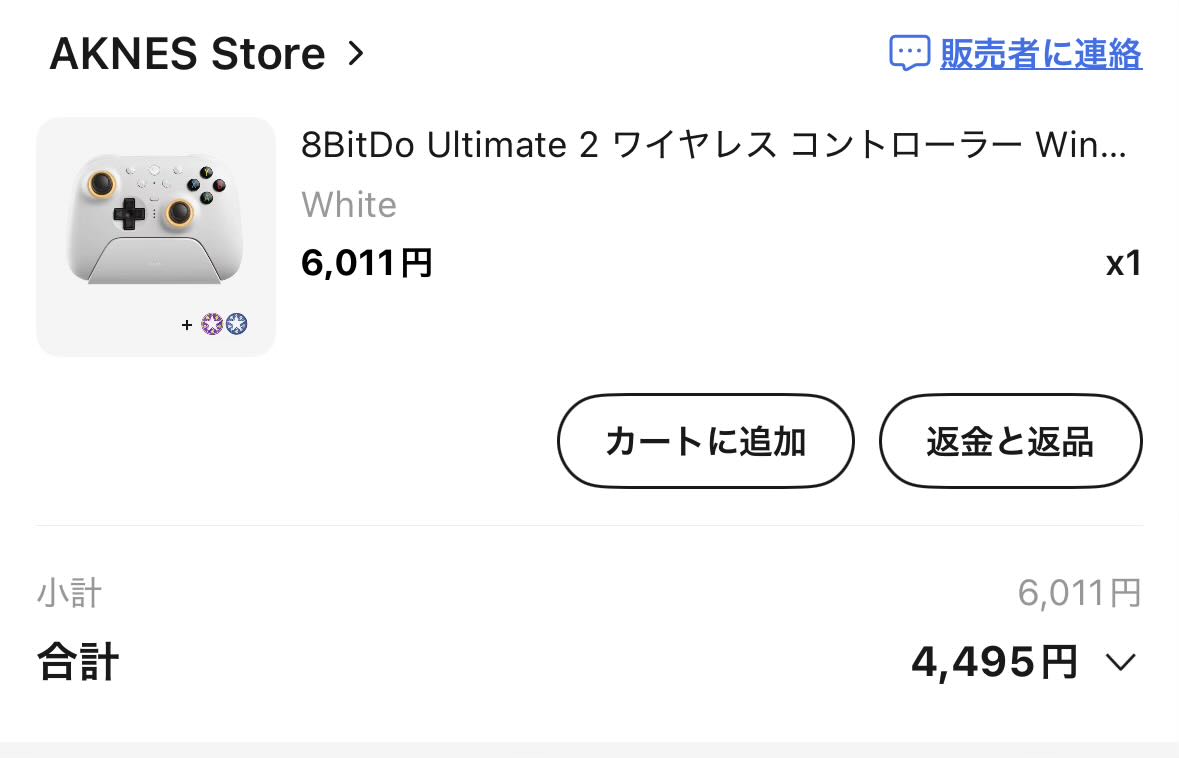Tap the chat bubble icon
Image resolution: width=1179 pixels, height=758 pixels.
click(x=909, y=53)
